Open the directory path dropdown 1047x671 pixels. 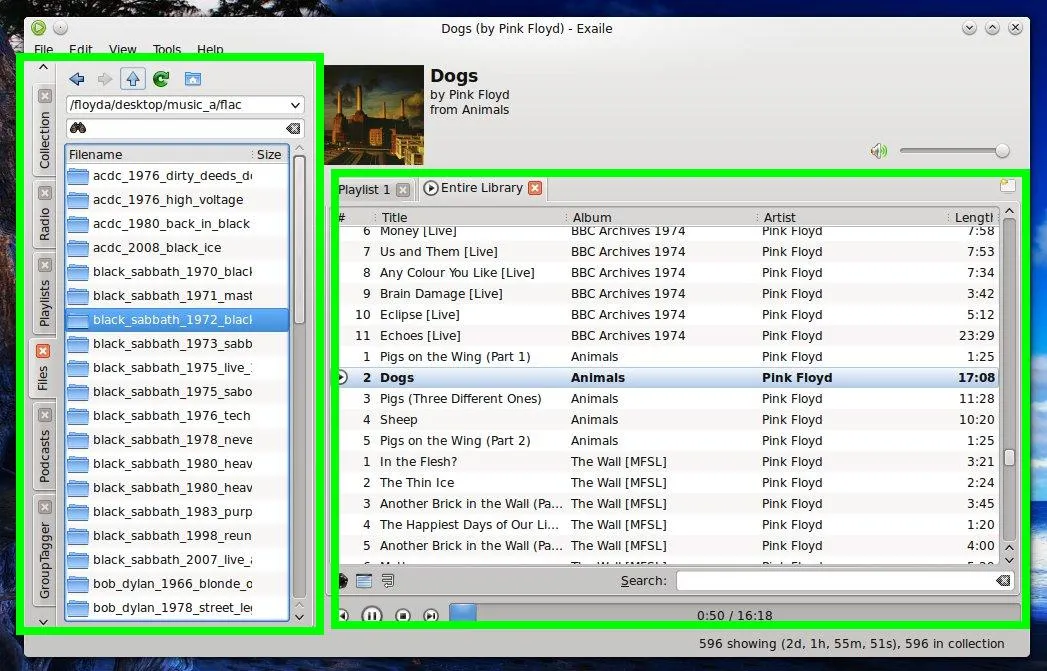click(294, 105)
